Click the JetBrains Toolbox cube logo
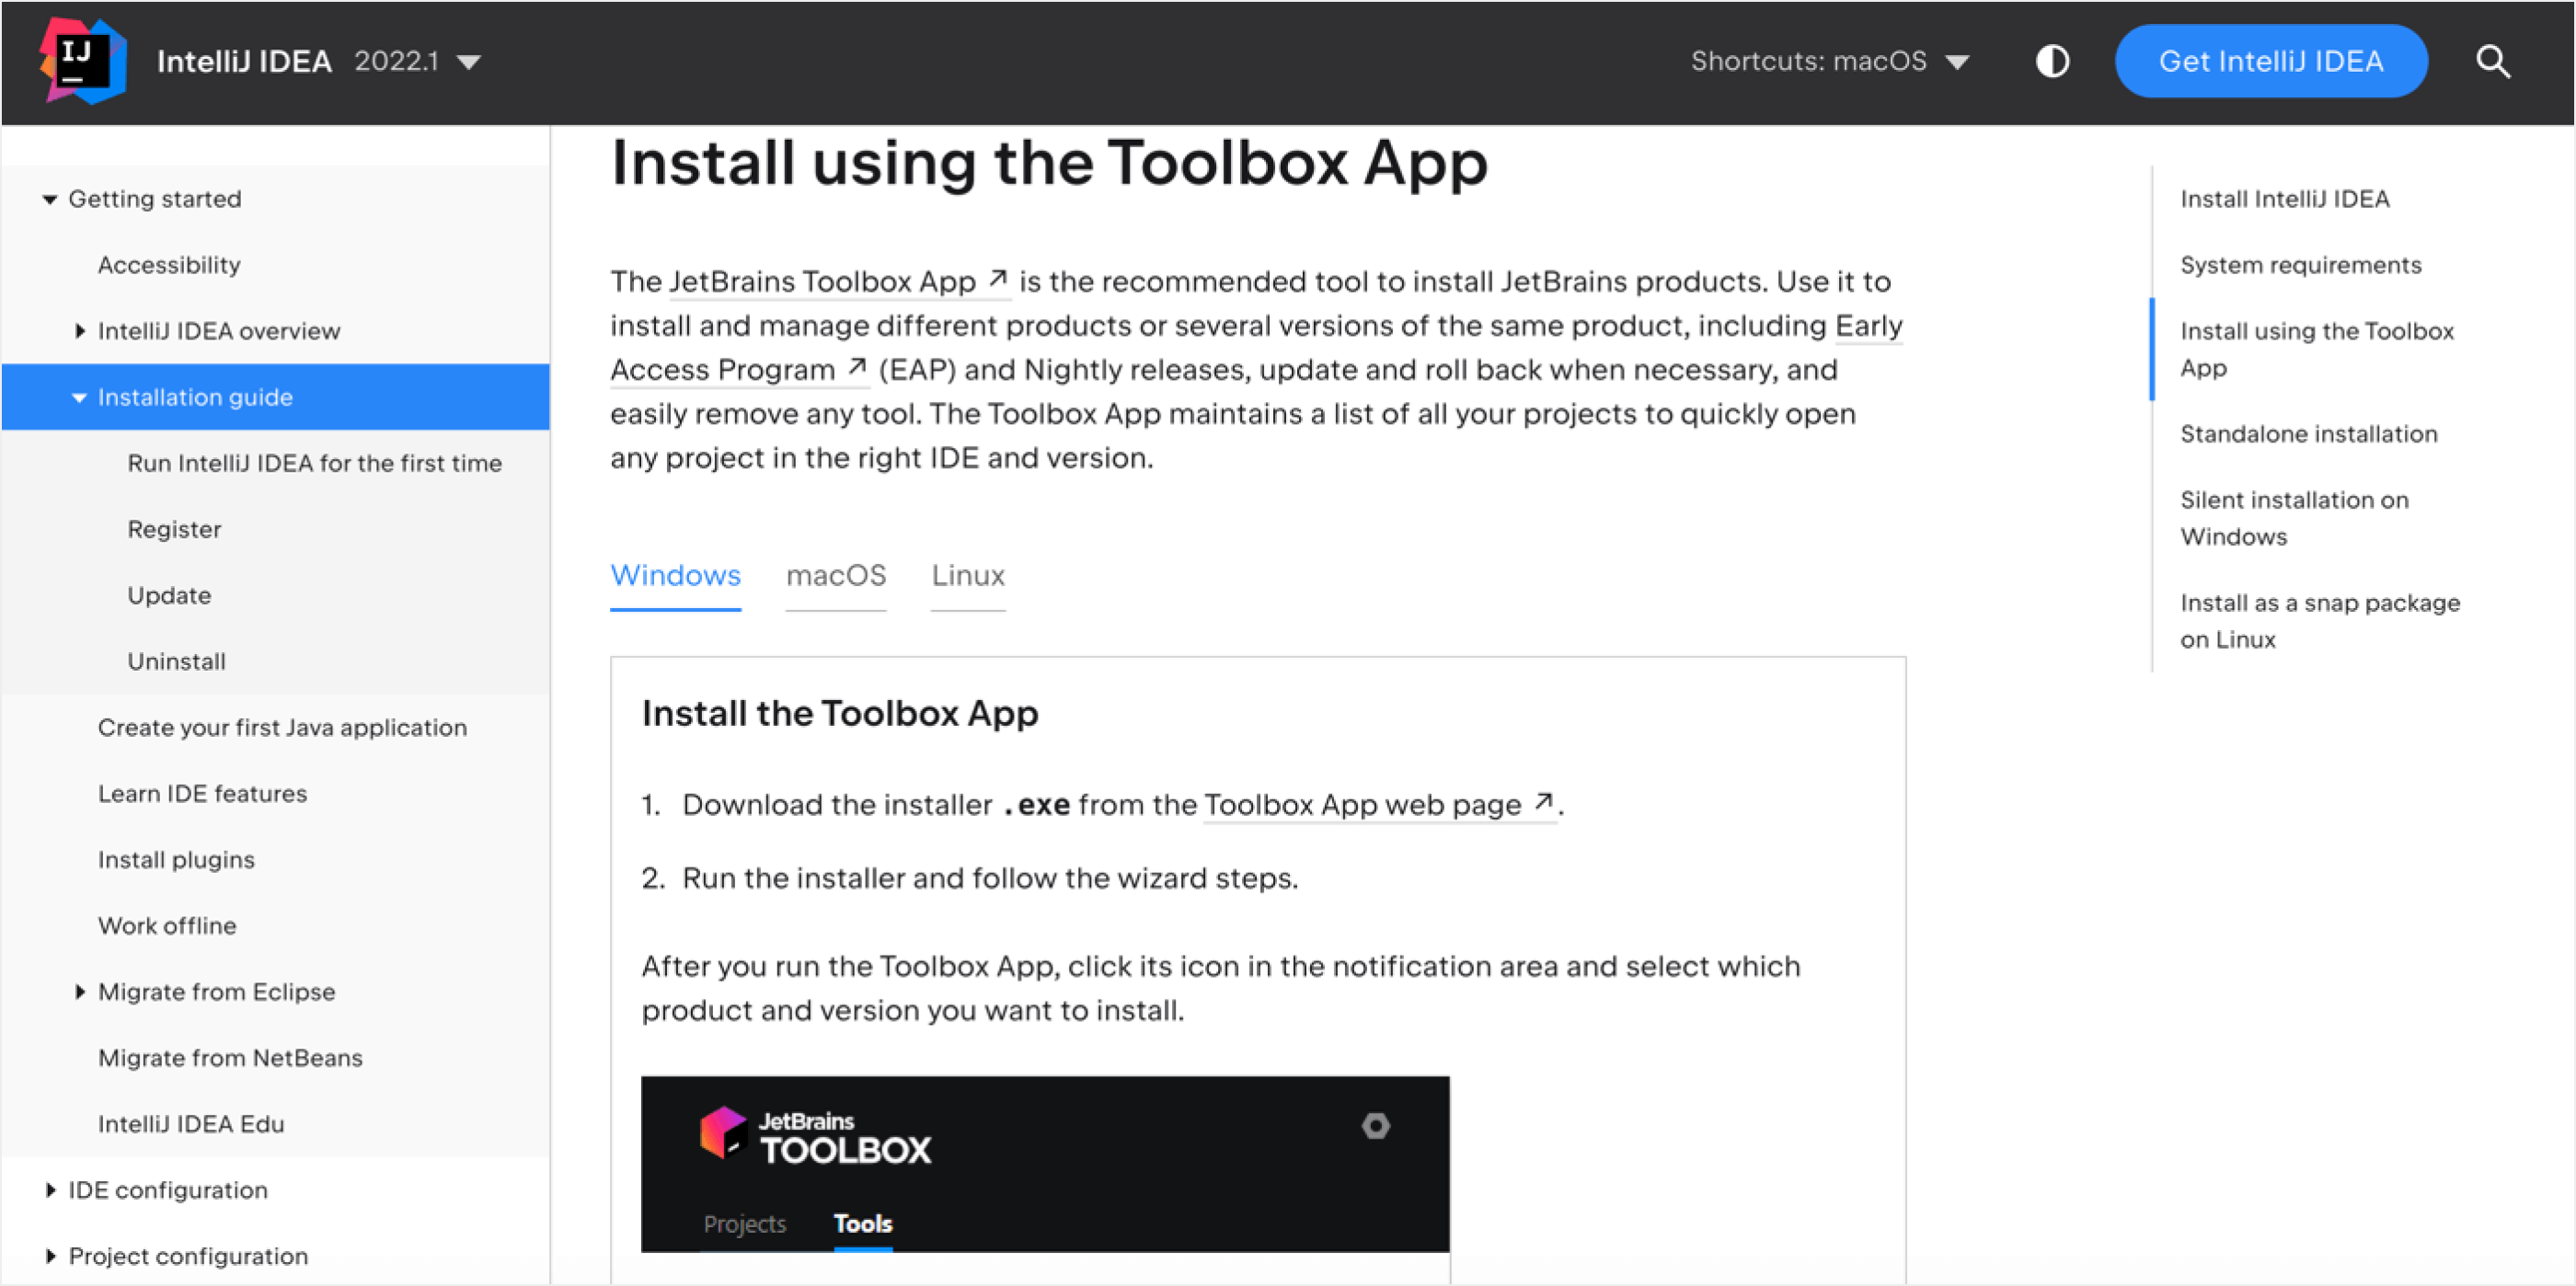 [x=723, y=1132]
